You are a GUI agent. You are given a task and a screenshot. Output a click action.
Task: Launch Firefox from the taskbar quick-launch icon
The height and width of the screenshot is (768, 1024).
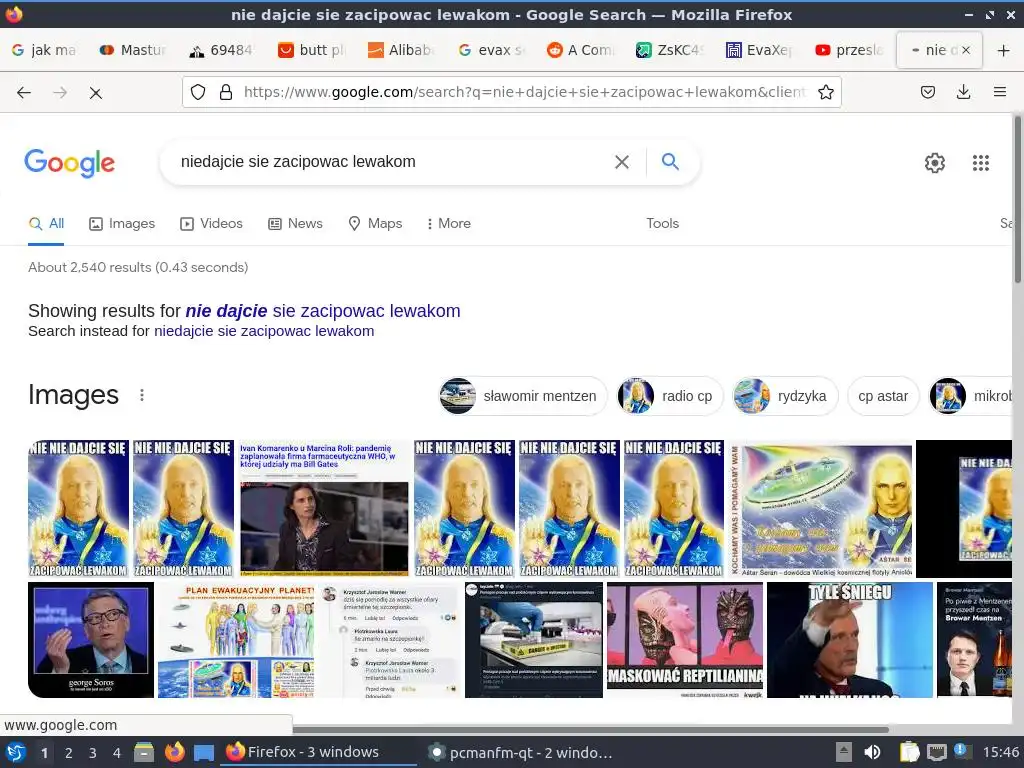(174, 752)
